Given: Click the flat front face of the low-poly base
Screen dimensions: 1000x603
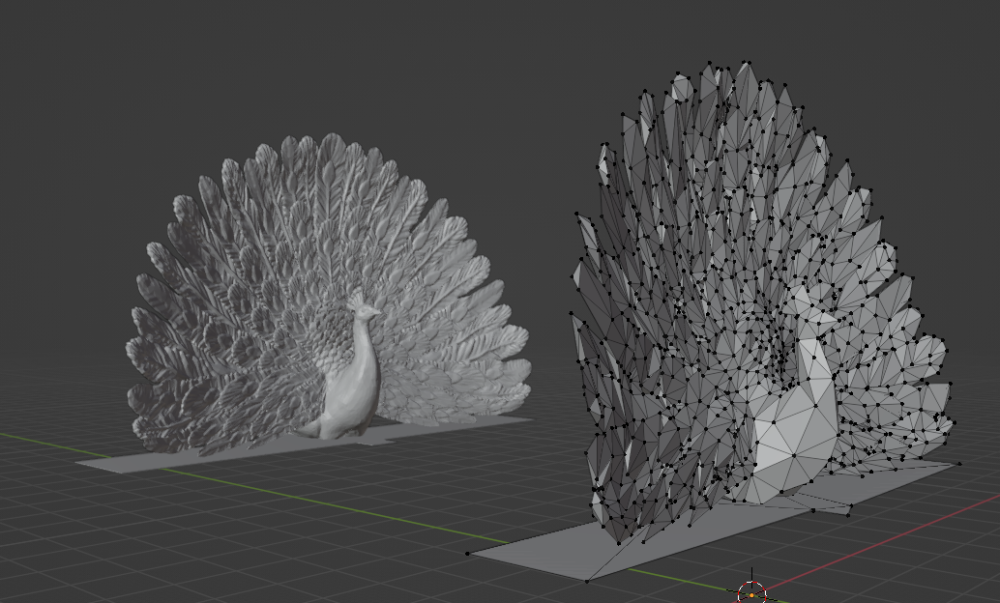Looking at the screenshot, I should [540, 557].
